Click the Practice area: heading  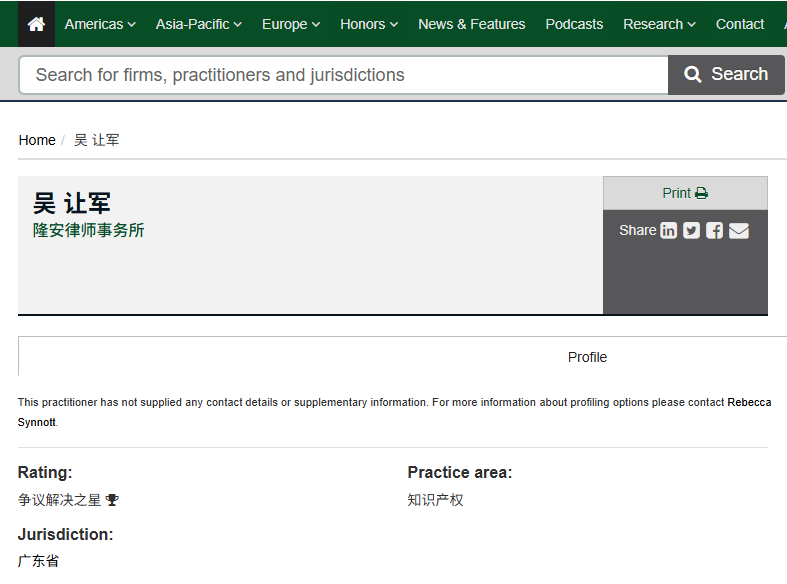tap(460, 473)
